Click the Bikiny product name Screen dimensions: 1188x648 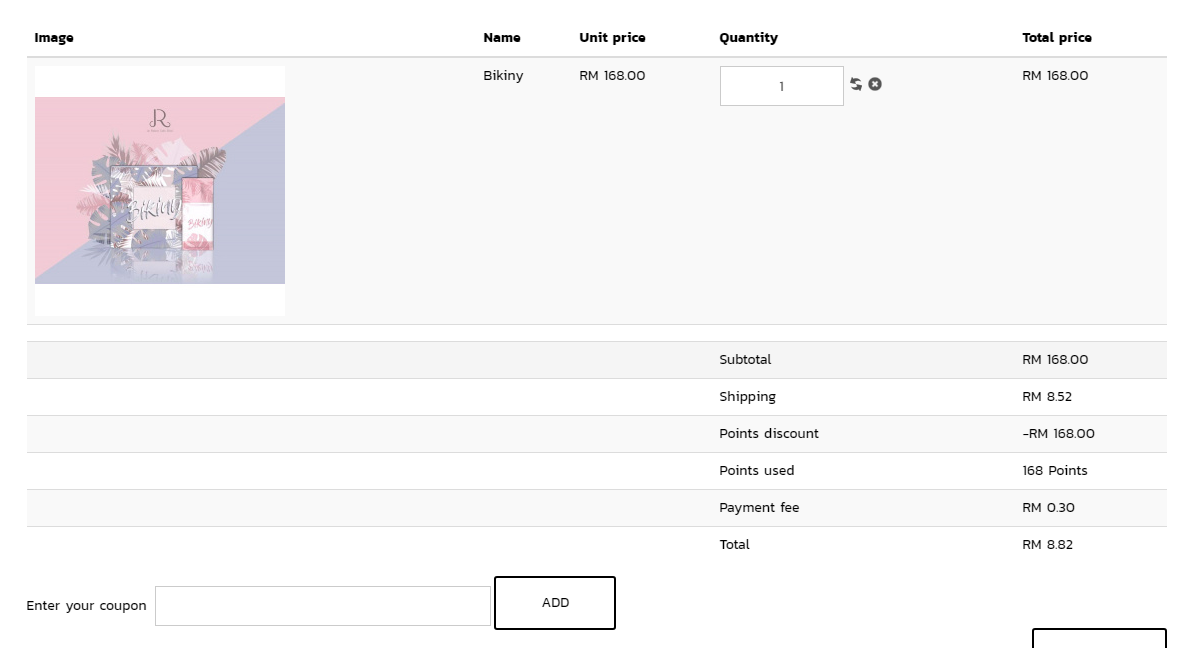tap(503, 76)
